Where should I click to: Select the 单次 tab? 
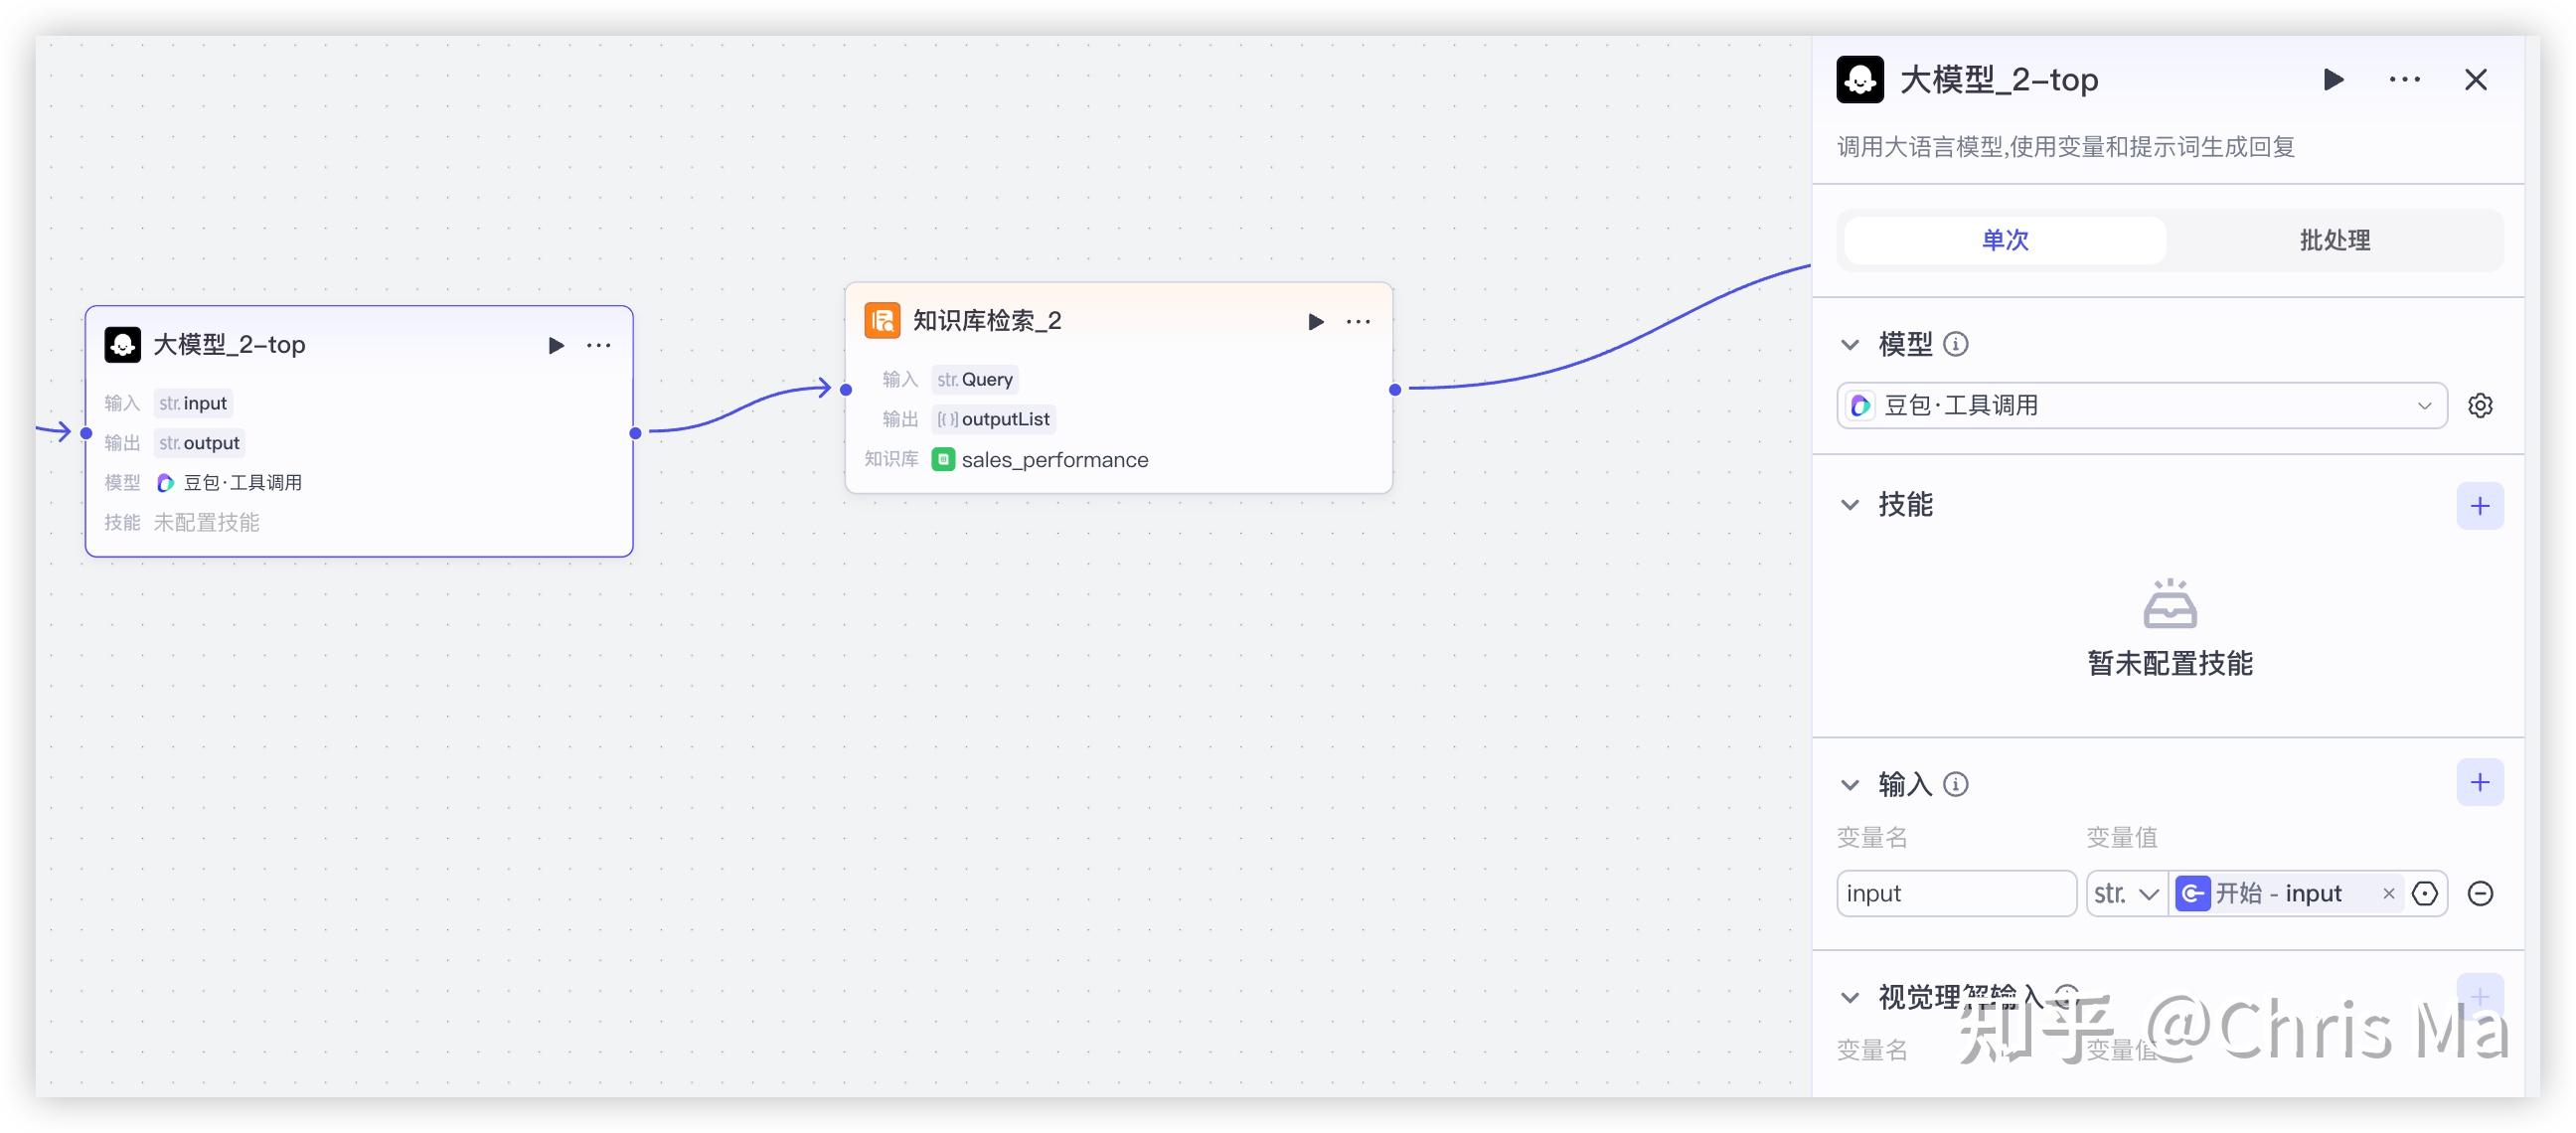click(x=2004, y=240)
